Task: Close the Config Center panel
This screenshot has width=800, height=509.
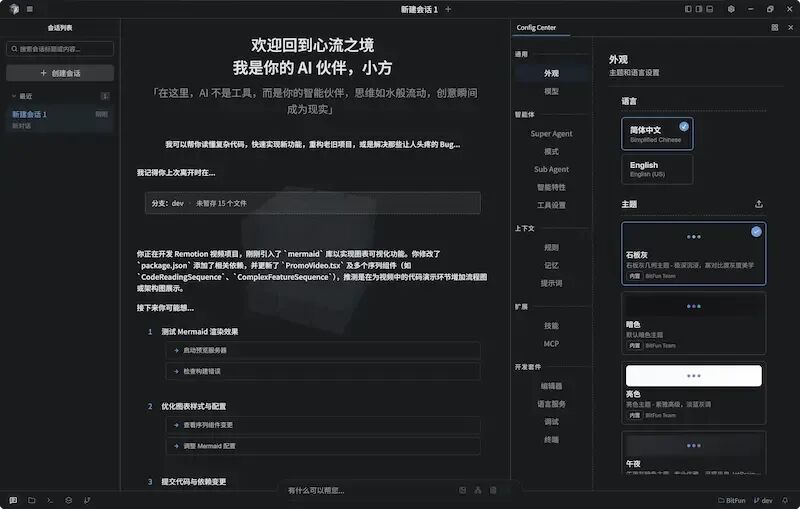Action: (790, 28)
